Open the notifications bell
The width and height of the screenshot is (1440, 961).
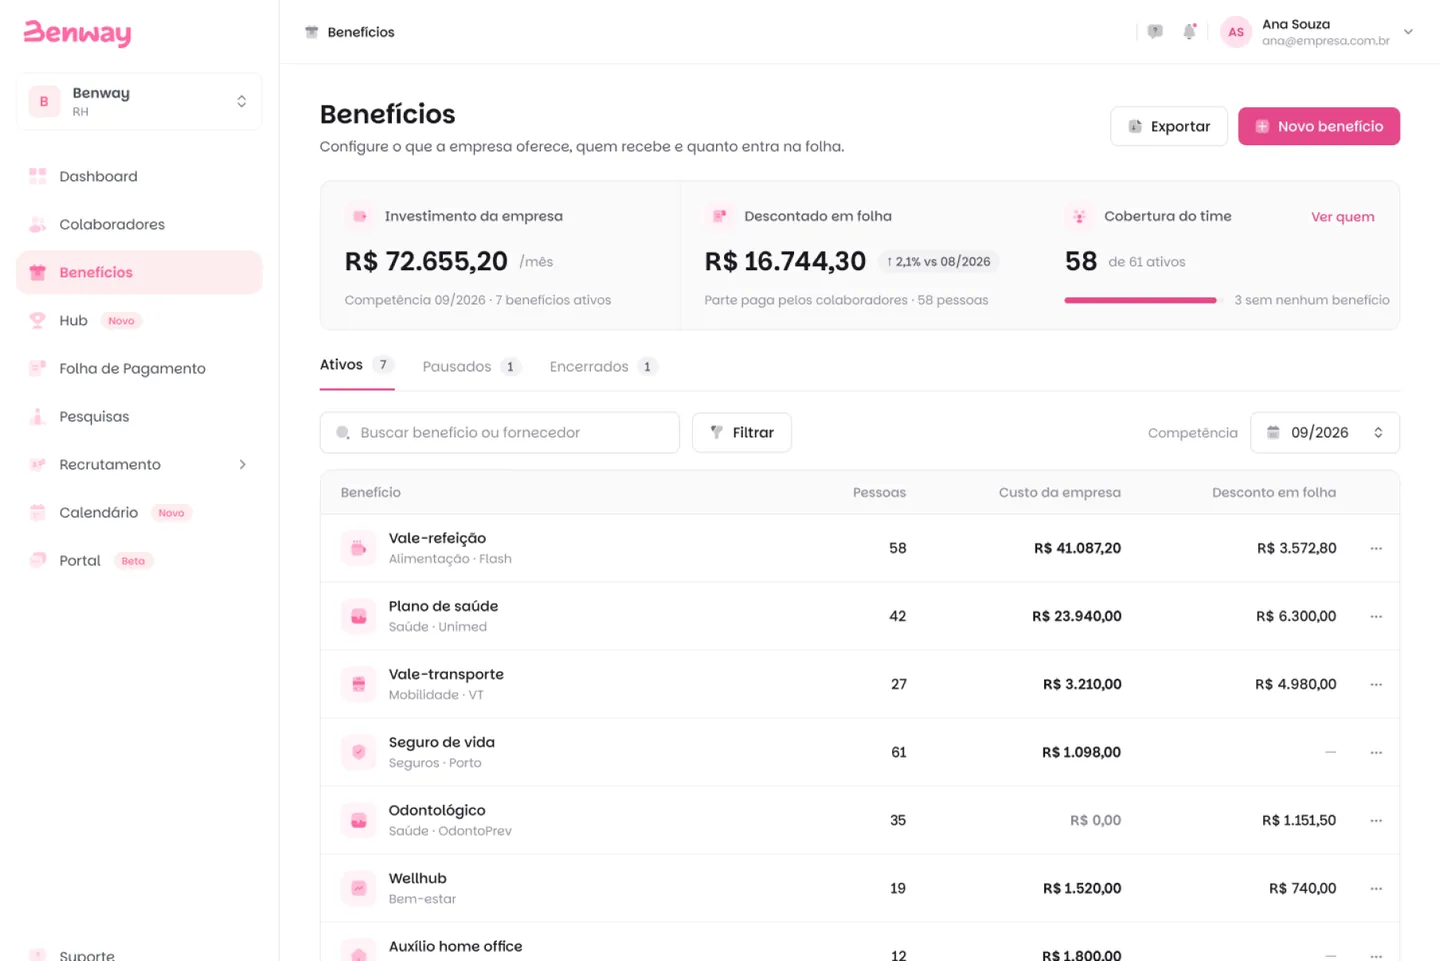click(x=1189, y=32)
